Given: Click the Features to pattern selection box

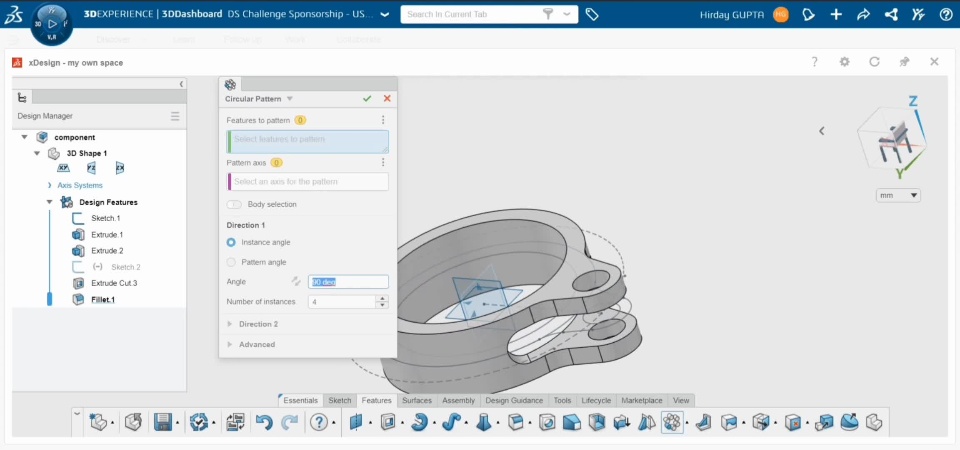Looking at the screenshot, I should [x=307, y=141].
